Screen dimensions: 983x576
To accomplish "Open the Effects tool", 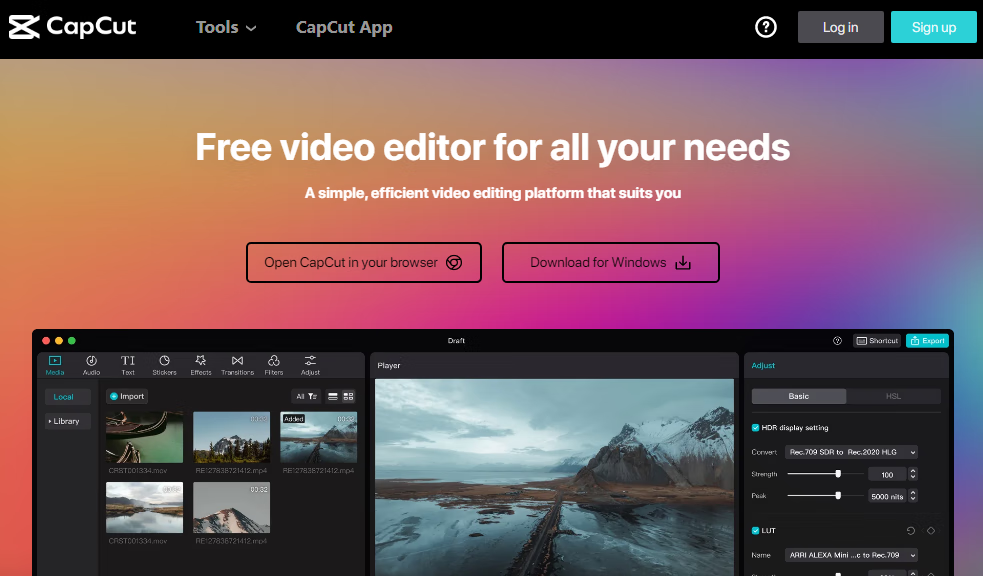I will (201, 365).
